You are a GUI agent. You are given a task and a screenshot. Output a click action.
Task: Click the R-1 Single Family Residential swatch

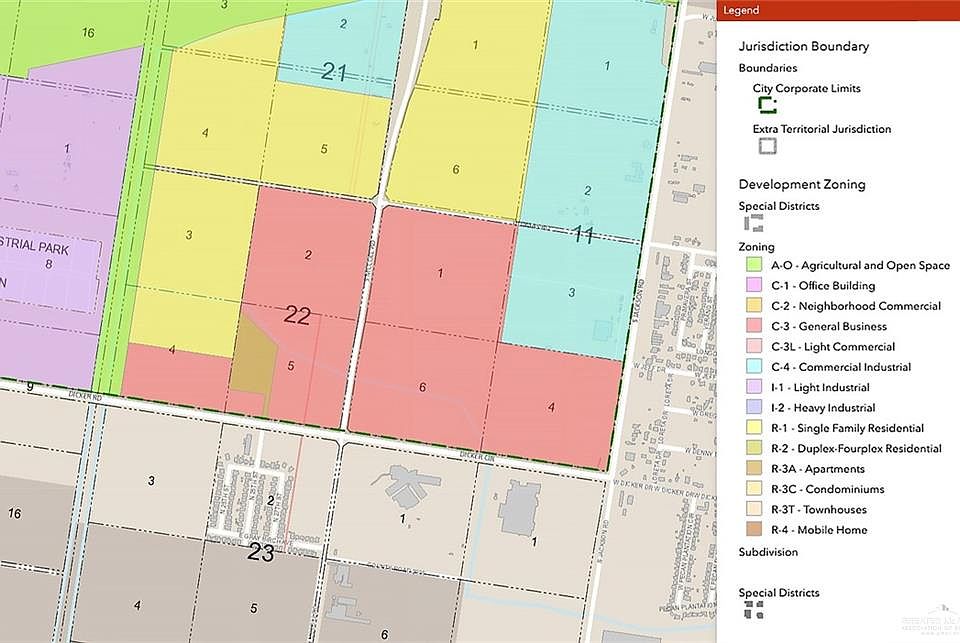tap(755, 428)
